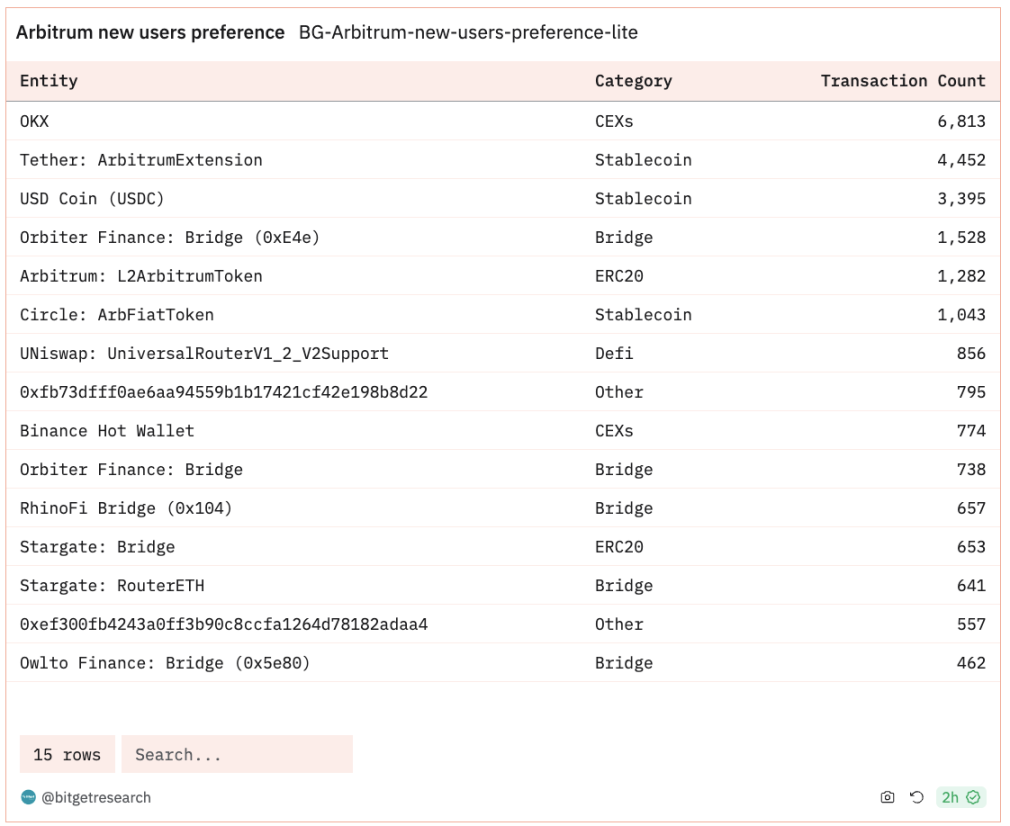Click the Stablecoin category in Tether row

pyautogui.click(x=643, y=160)
